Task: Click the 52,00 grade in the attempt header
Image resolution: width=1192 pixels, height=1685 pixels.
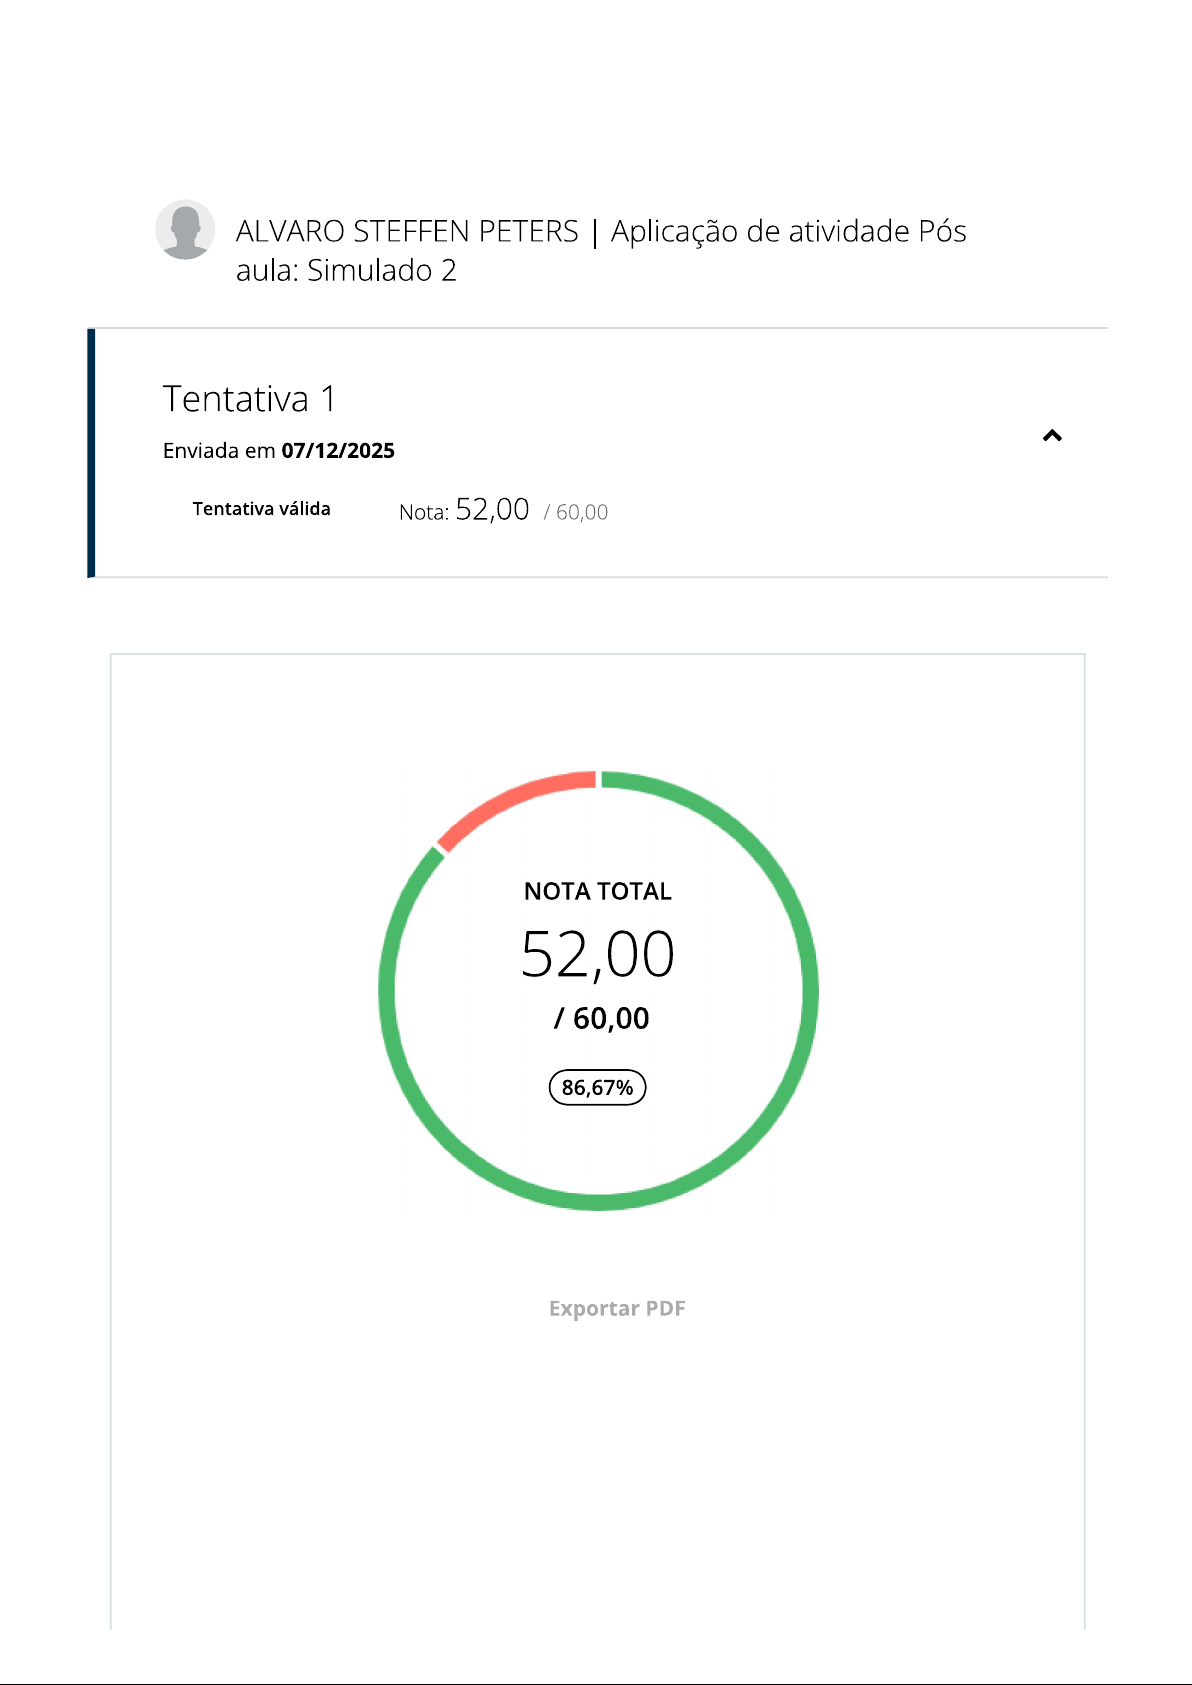Action: [x=492, y=510]
